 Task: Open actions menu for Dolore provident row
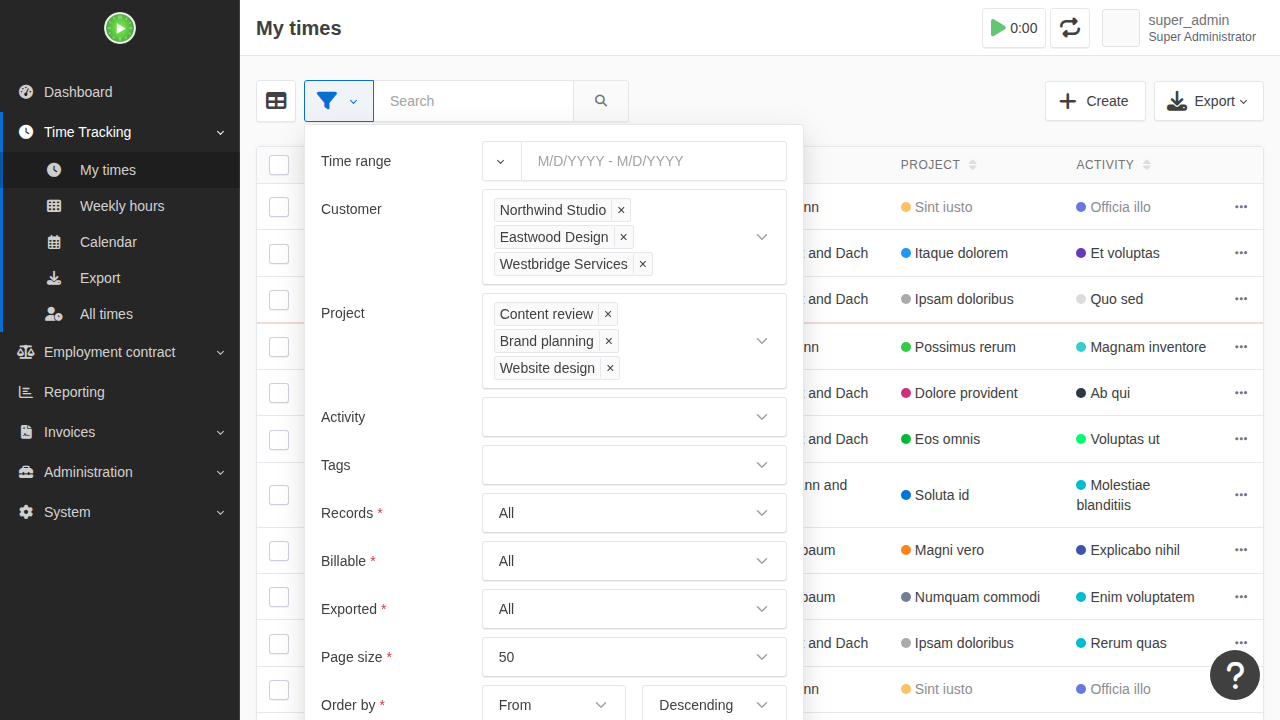1241,393
